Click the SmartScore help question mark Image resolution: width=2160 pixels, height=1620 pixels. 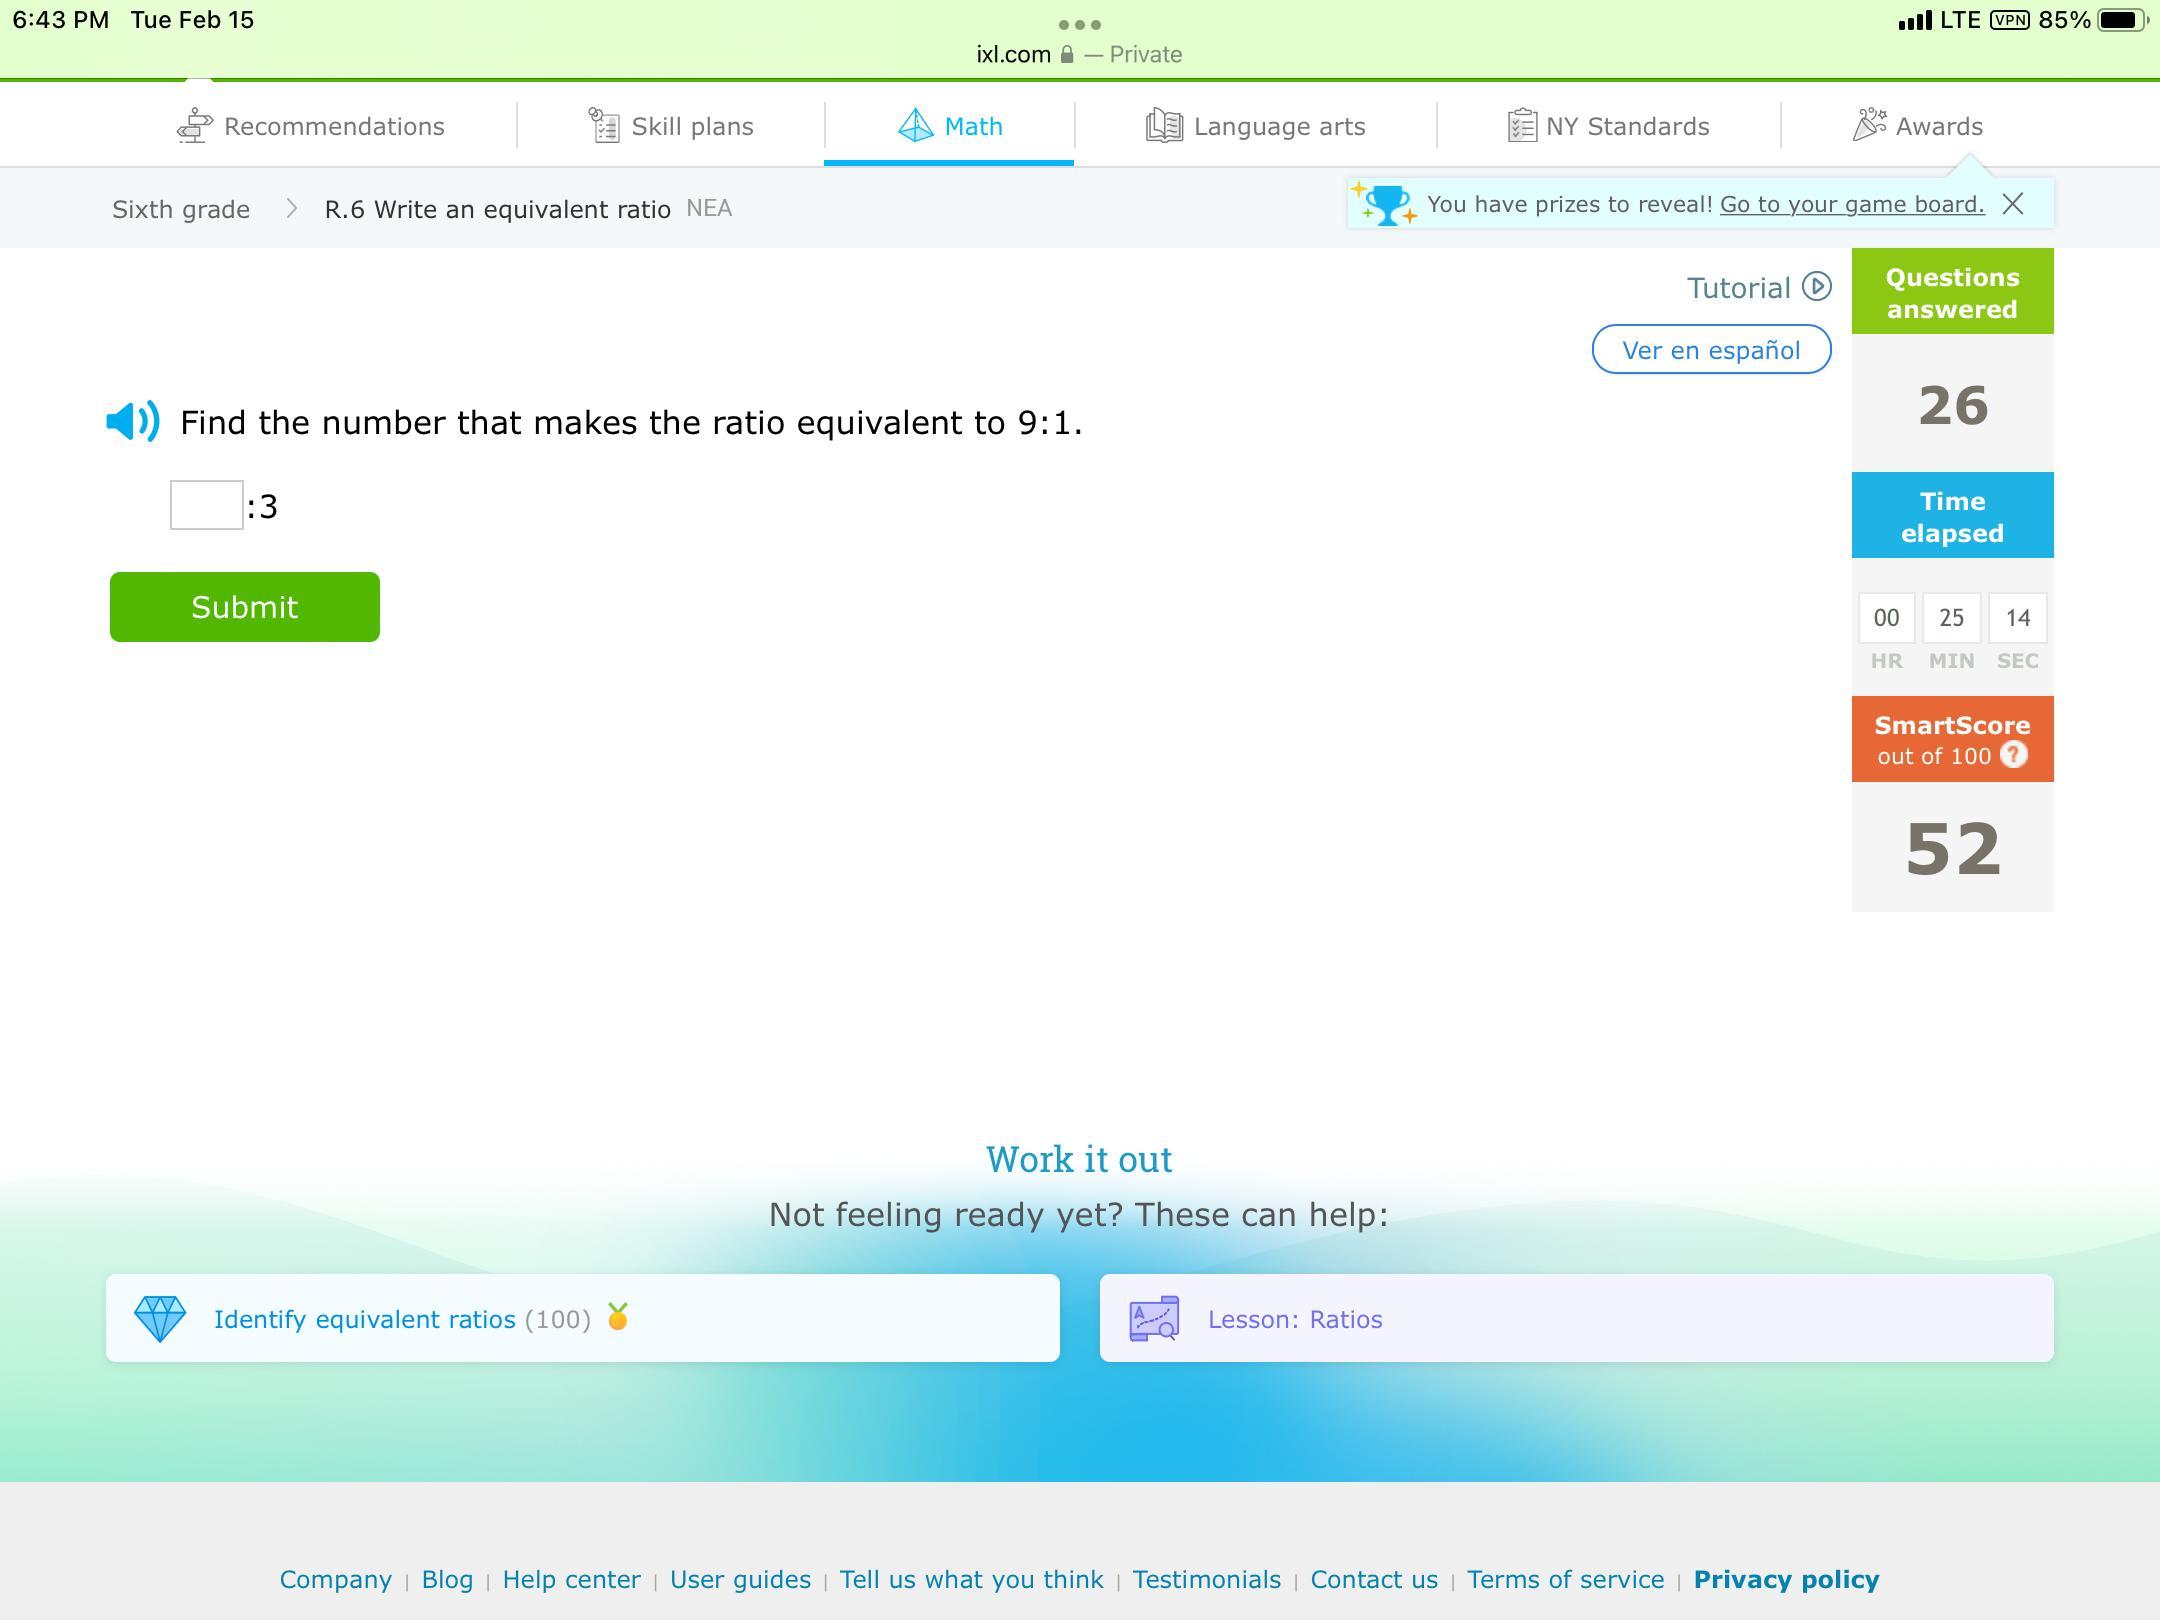pos(2013,755)
